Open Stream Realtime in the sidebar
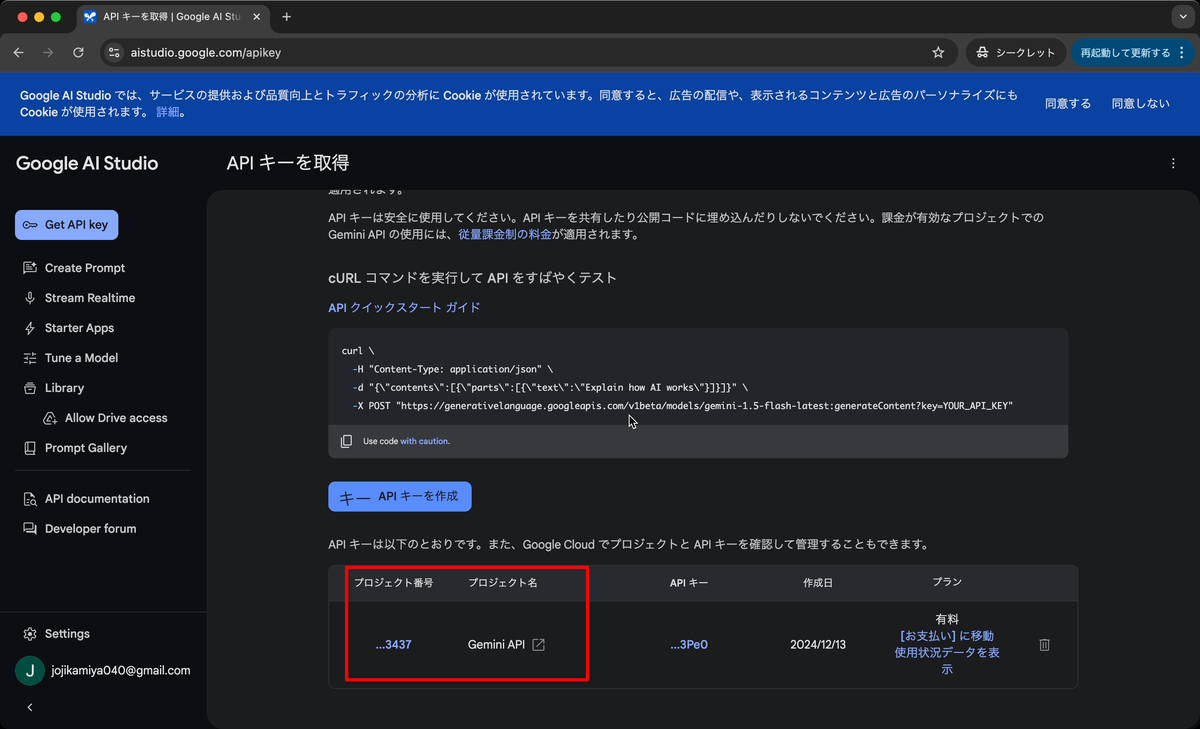Screen dimensions: 1200x729 click(90, 298)
